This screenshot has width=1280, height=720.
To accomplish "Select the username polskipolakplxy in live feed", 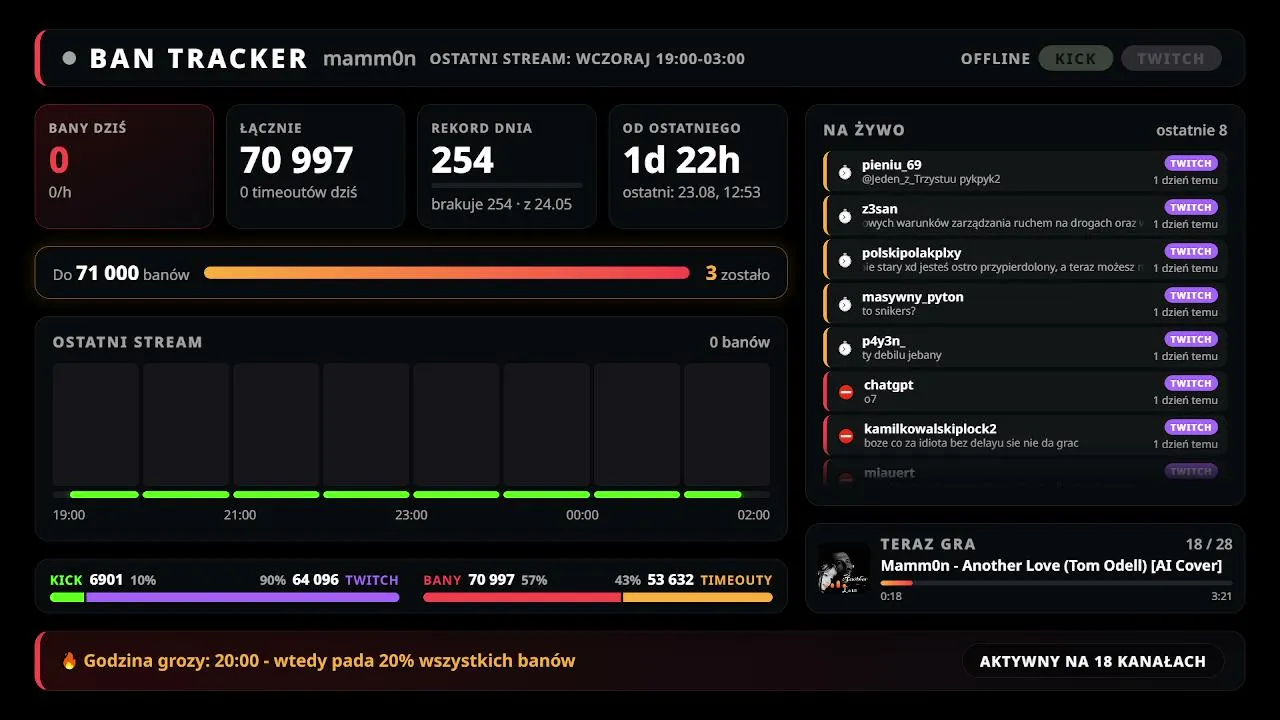I will [912, 253].
